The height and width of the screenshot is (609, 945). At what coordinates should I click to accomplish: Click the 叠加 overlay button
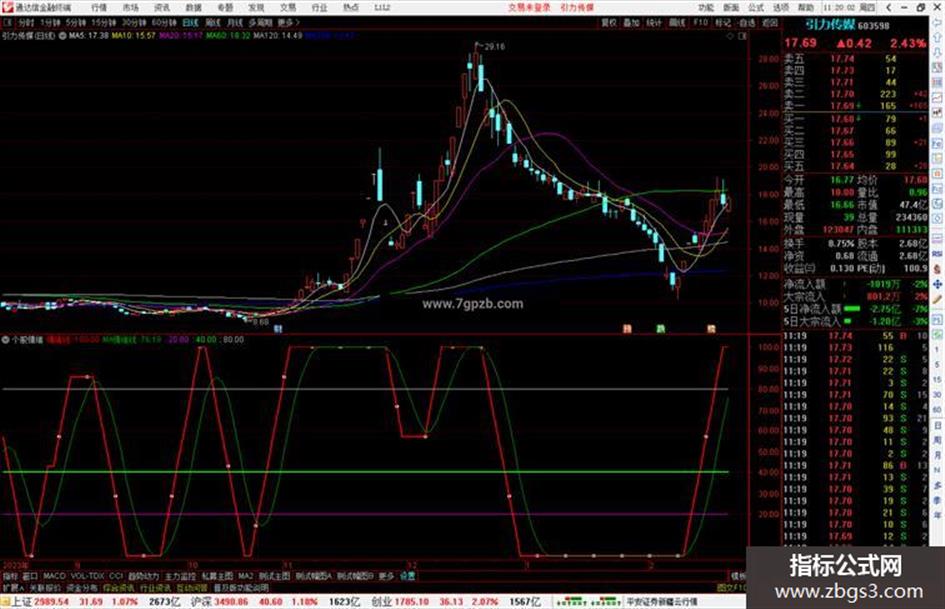631,22
